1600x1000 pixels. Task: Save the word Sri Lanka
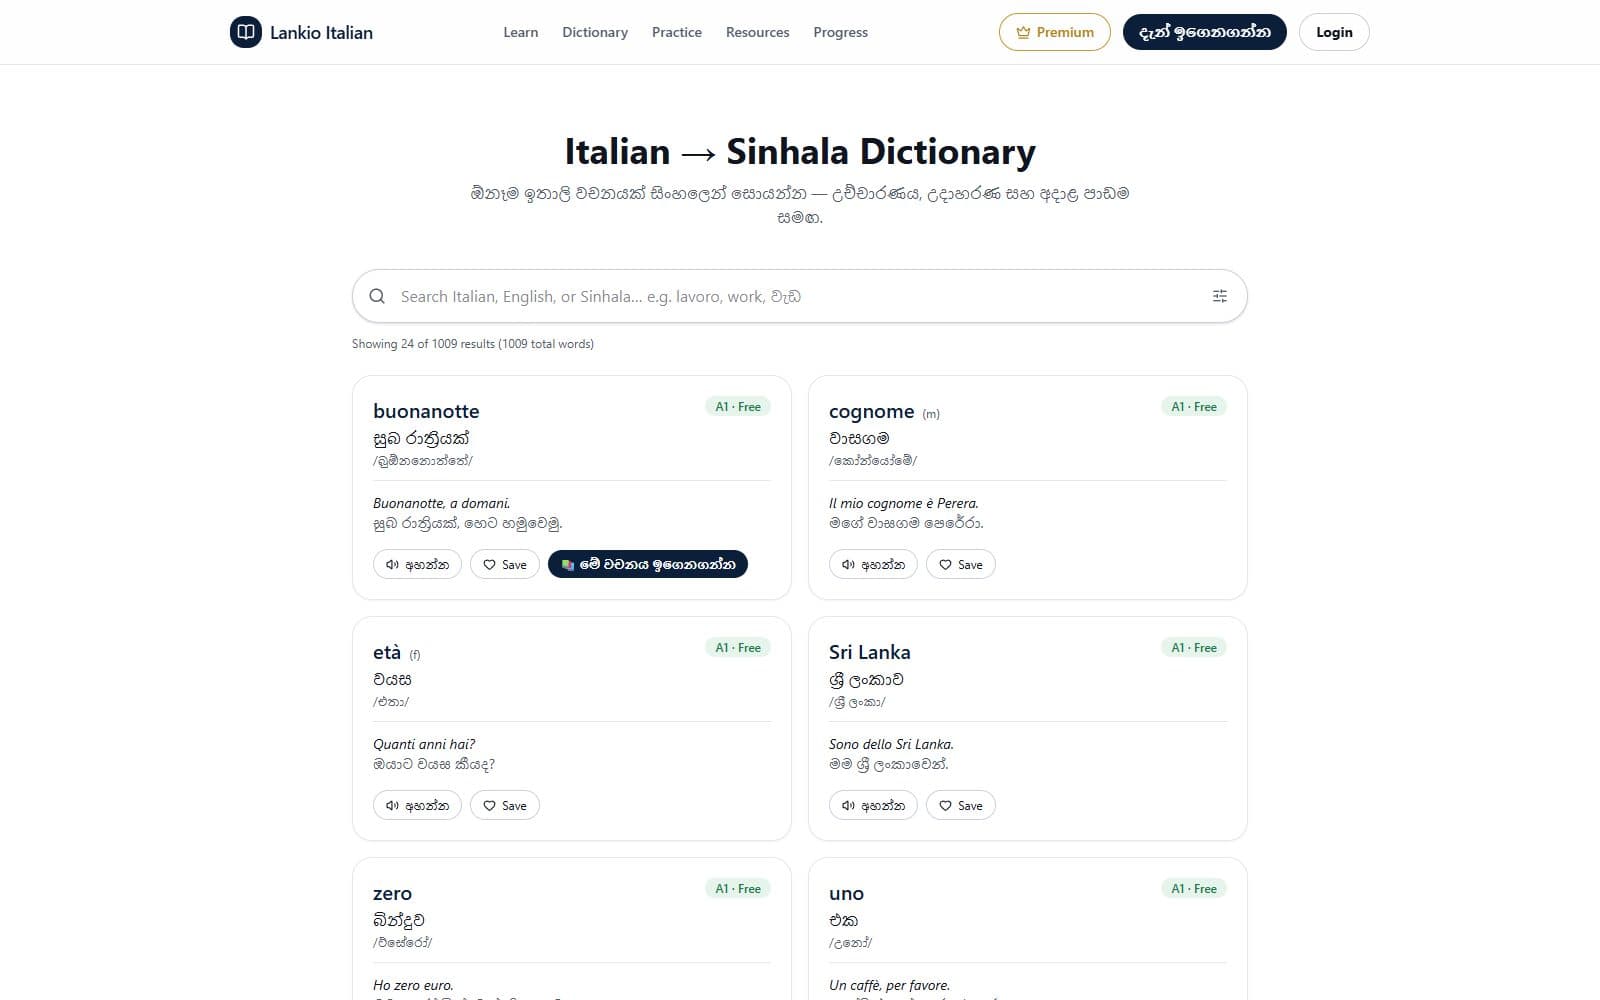pos(961,805)
